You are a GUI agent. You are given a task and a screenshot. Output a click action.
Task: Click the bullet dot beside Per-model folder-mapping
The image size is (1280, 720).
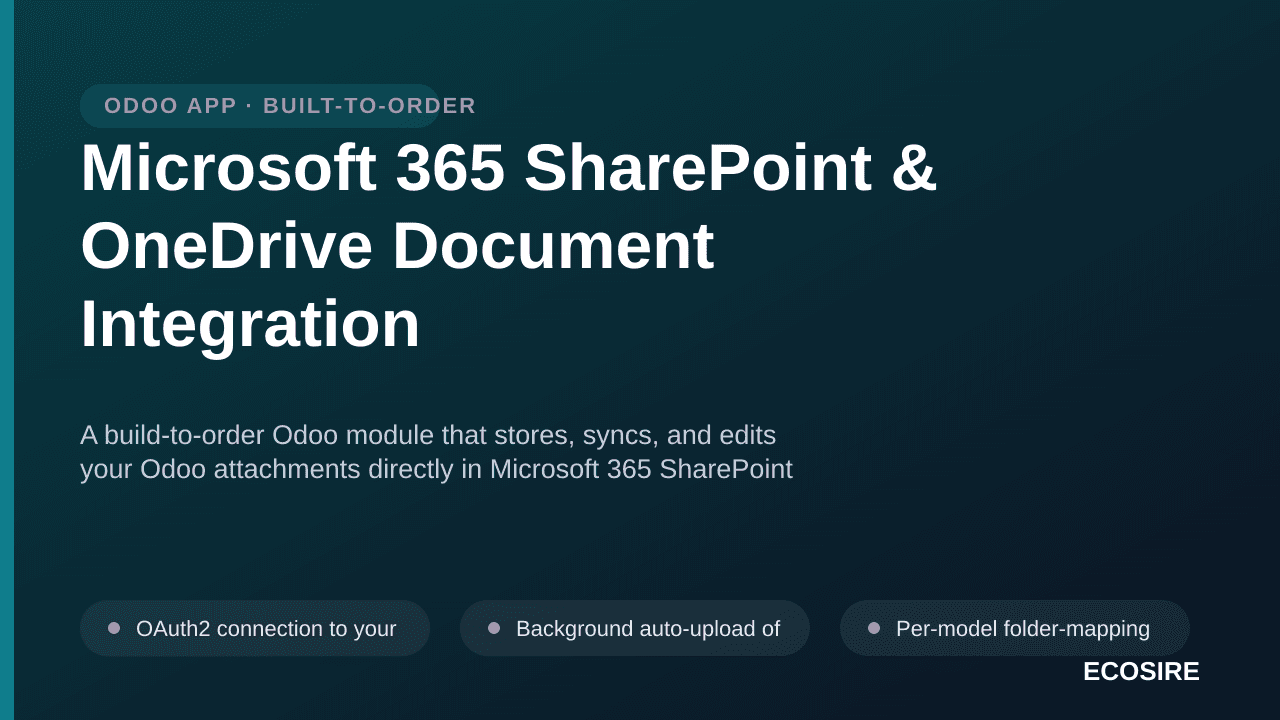pos(874,628)
